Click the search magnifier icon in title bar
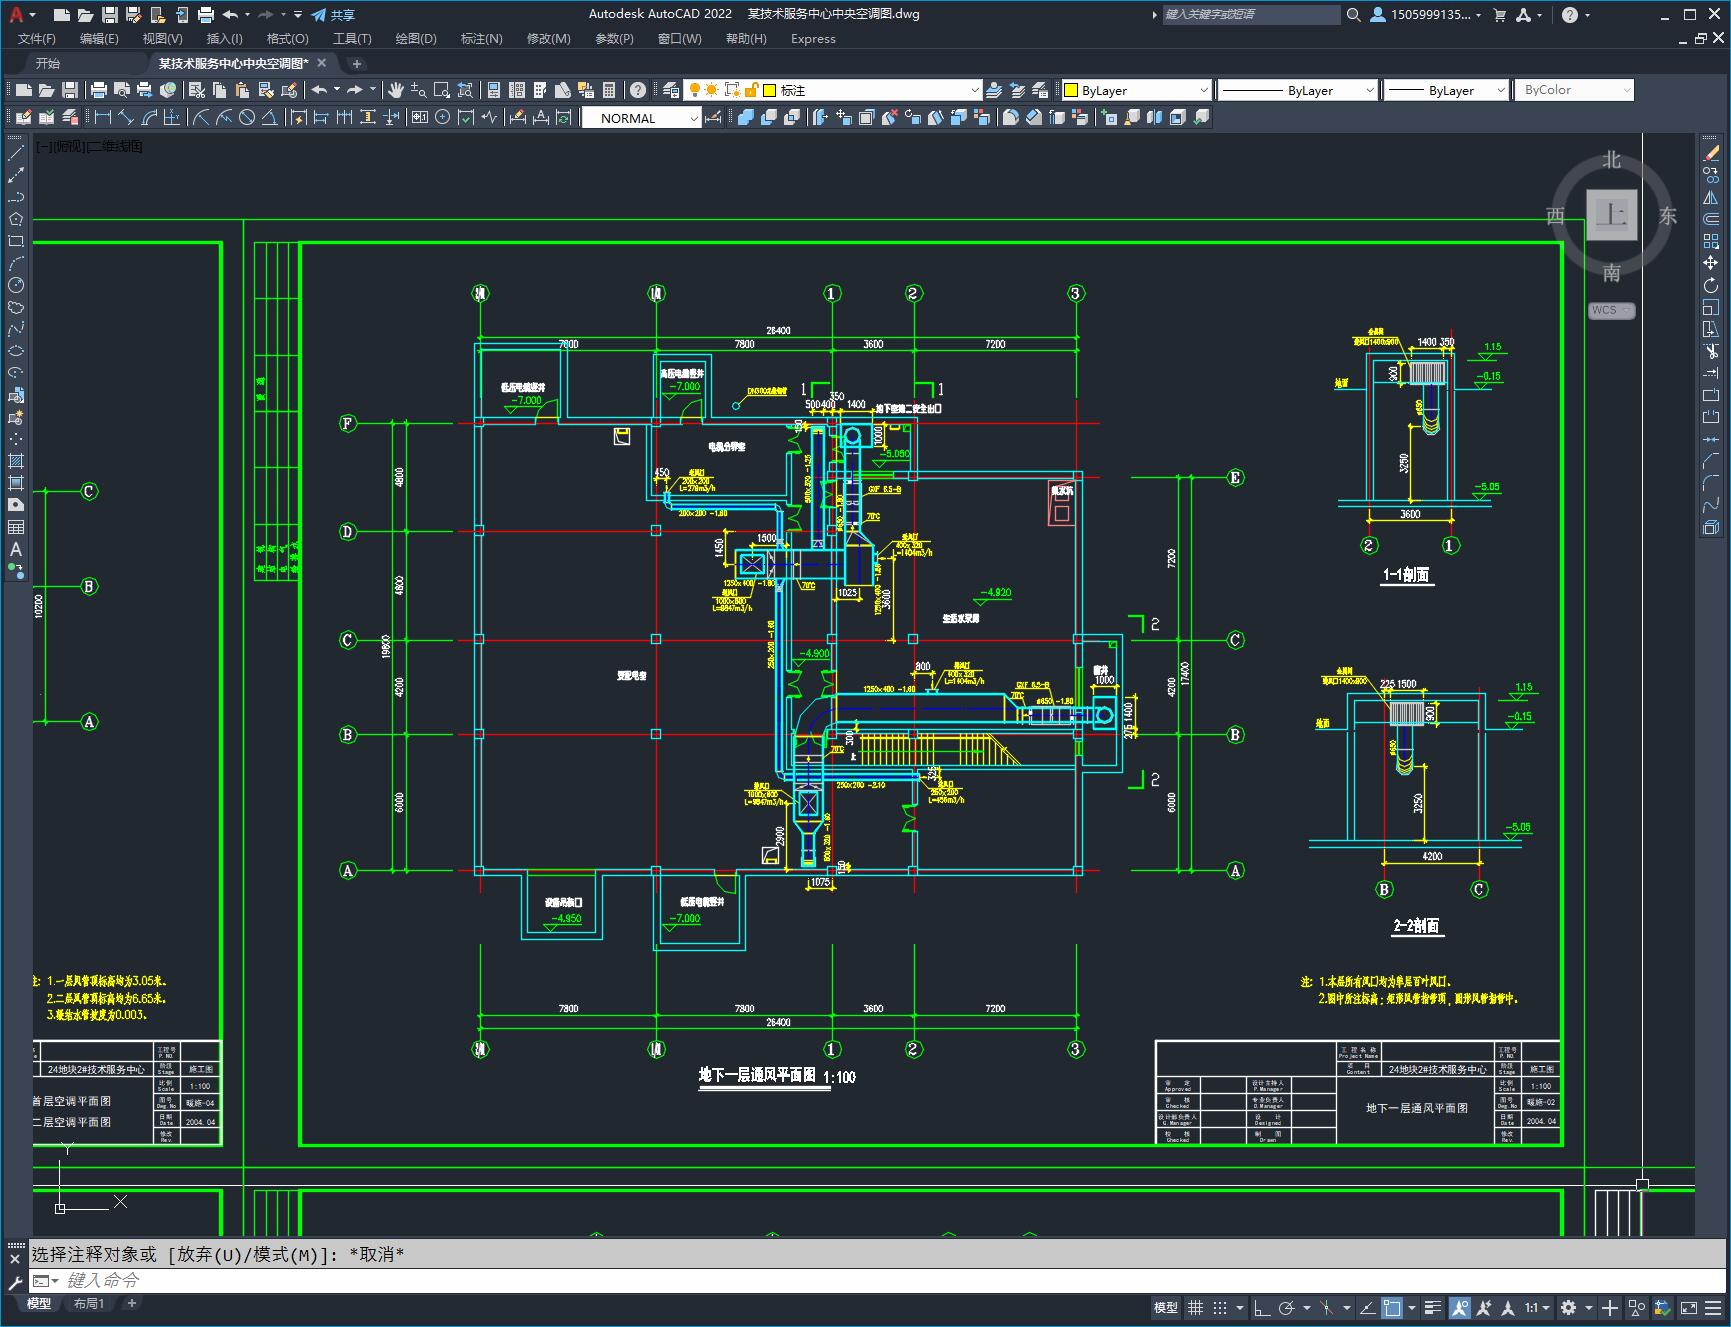 (1353, 14)
